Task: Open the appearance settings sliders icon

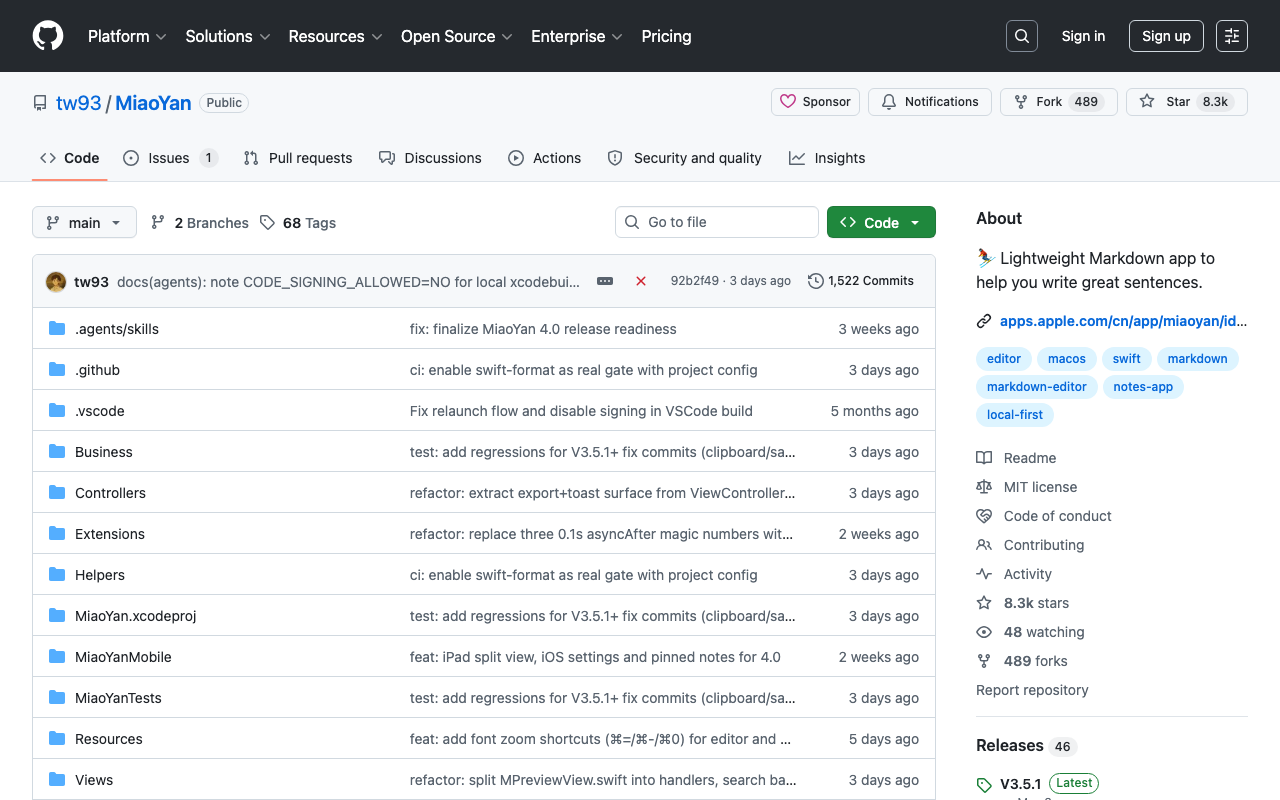Action: point(1232,36)
